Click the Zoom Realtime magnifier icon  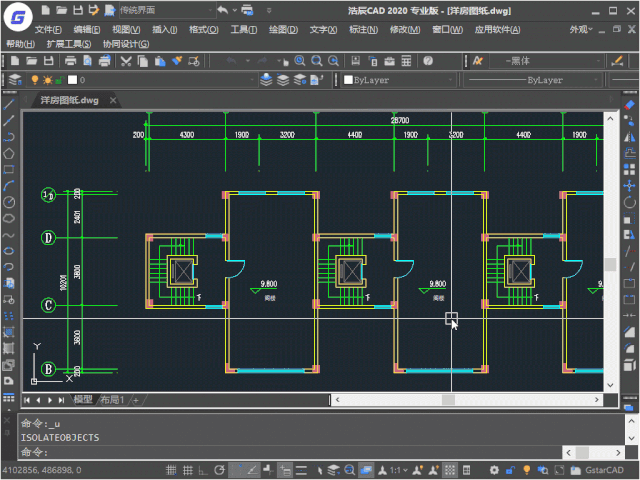tap(301, 61)
